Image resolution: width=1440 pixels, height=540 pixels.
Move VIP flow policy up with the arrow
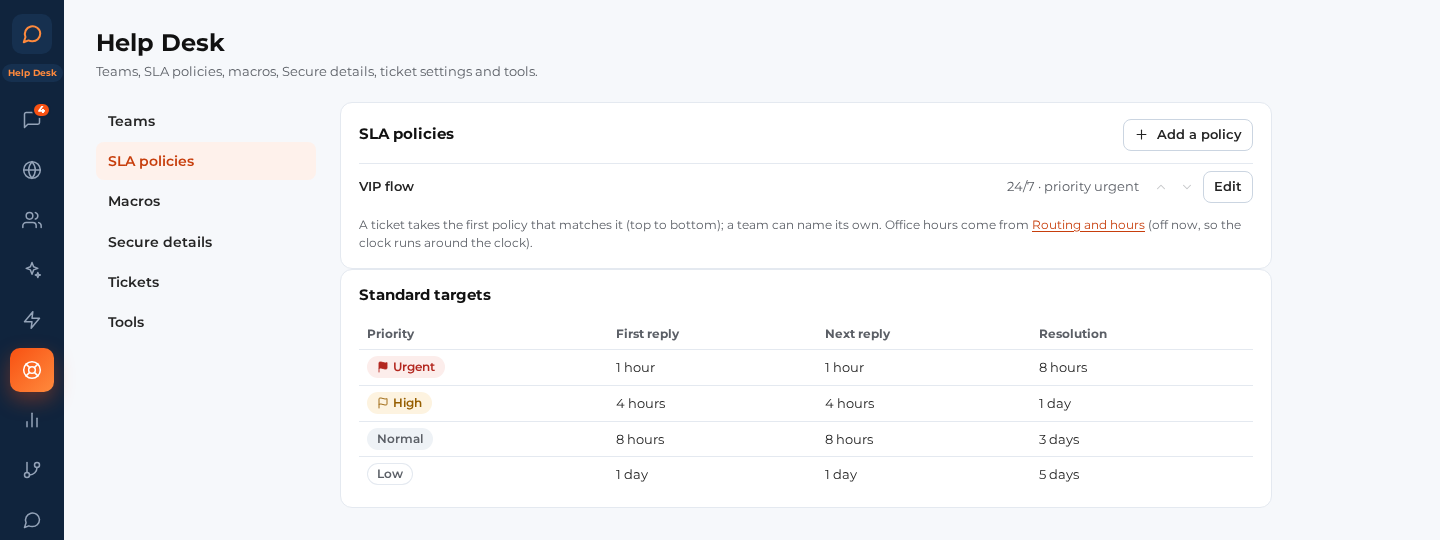point(1161,187)
